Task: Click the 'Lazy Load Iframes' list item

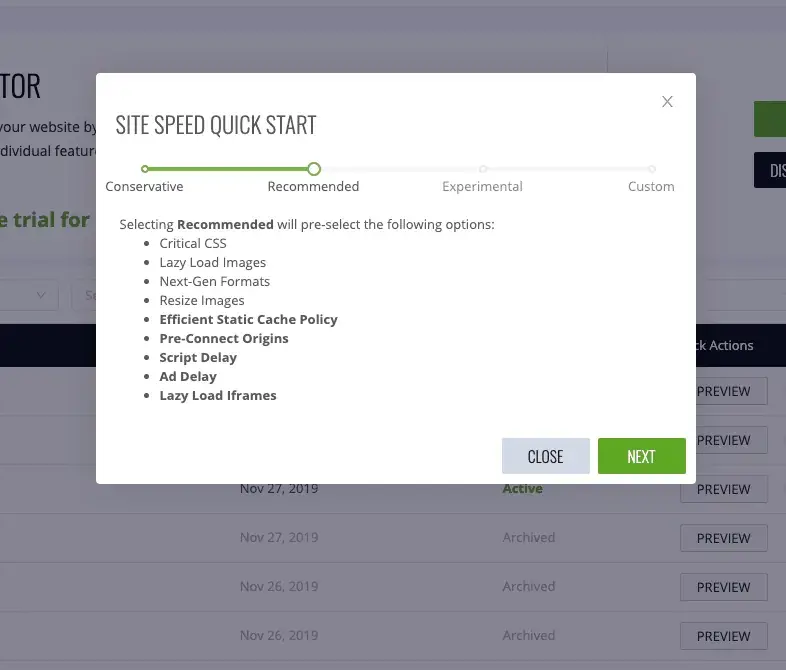Action: click(x=218, y=395)
